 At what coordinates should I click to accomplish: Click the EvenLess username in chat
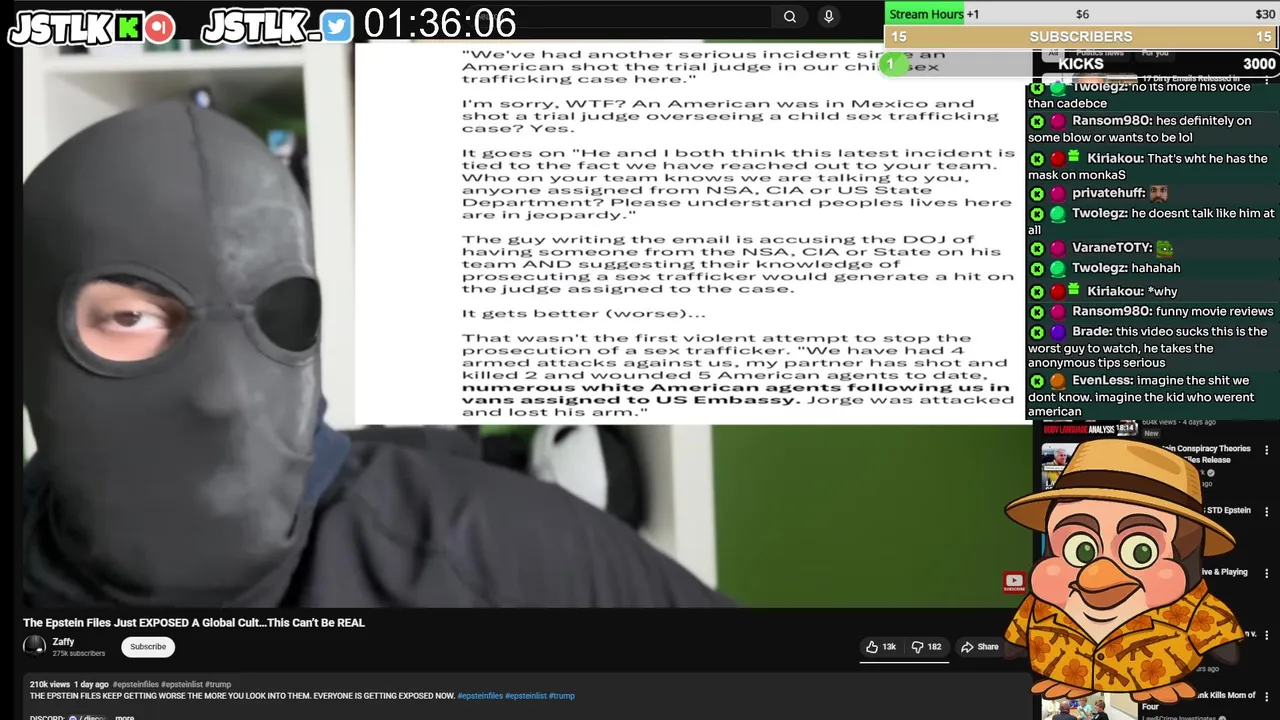[1100, 381]
